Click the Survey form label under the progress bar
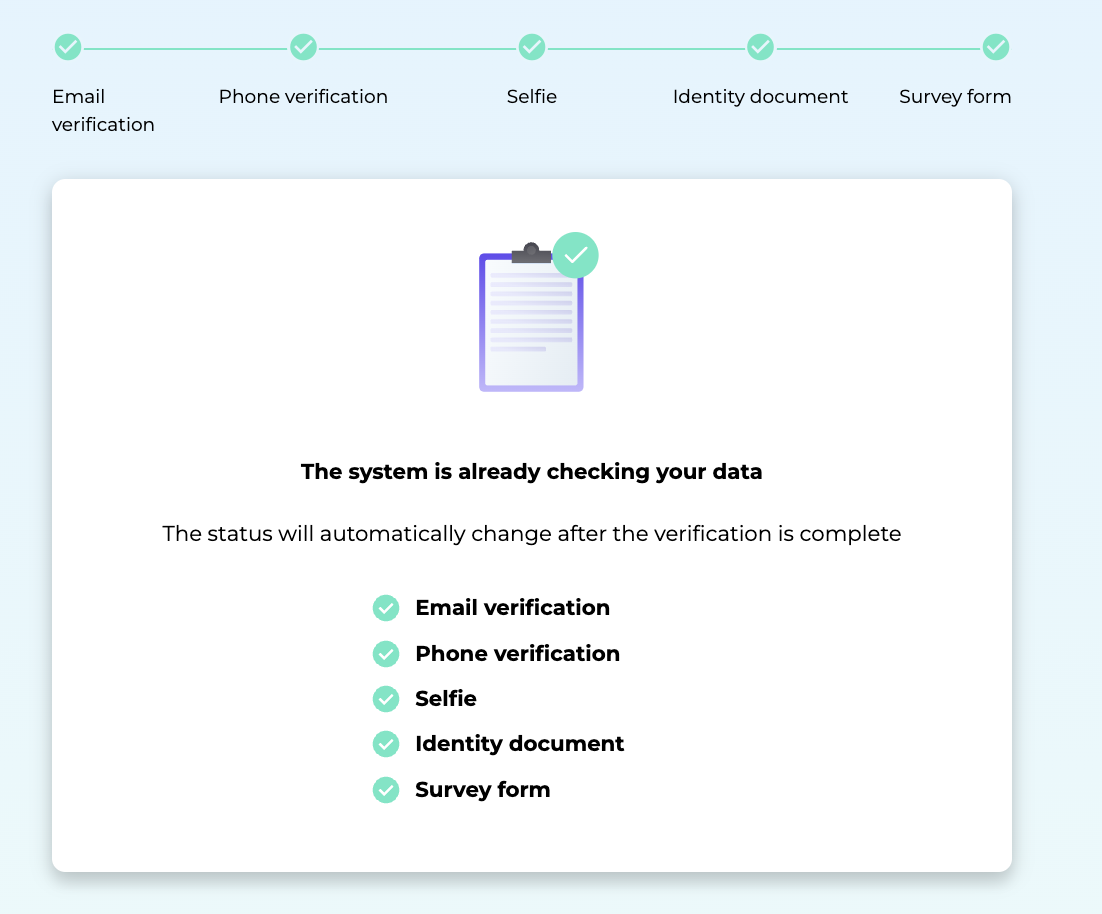Image resolution: width=1102 pixels, height=914 pixels. 955,97
